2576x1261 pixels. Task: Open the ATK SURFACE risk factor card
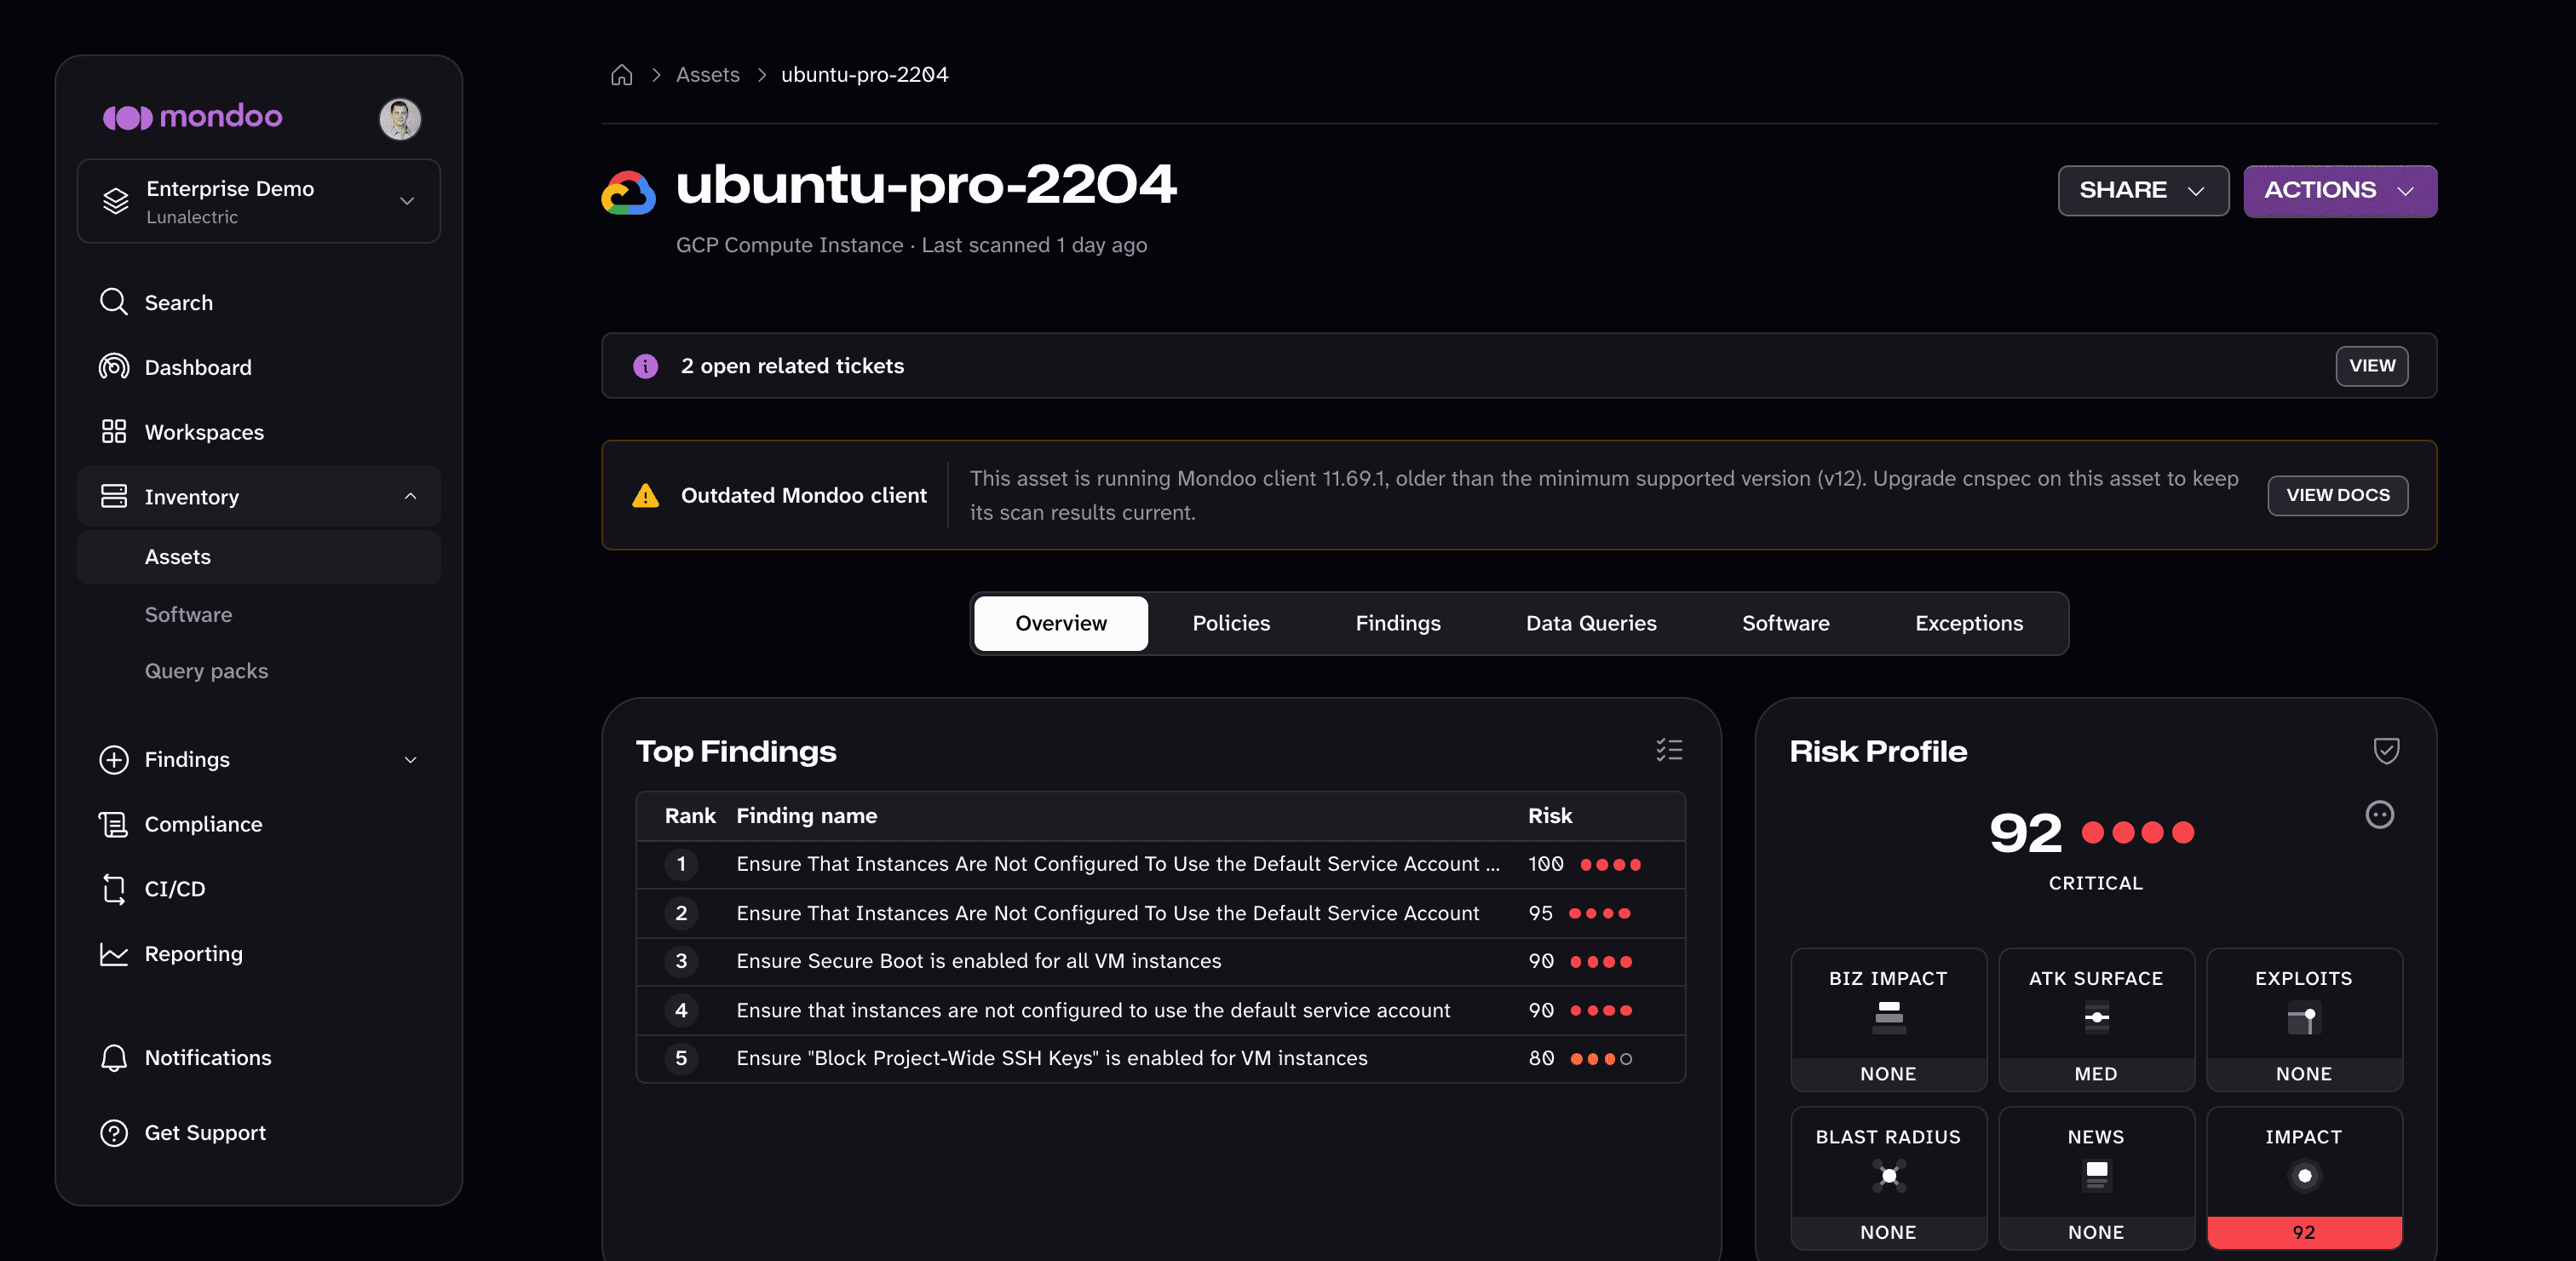point(2096,1019)
